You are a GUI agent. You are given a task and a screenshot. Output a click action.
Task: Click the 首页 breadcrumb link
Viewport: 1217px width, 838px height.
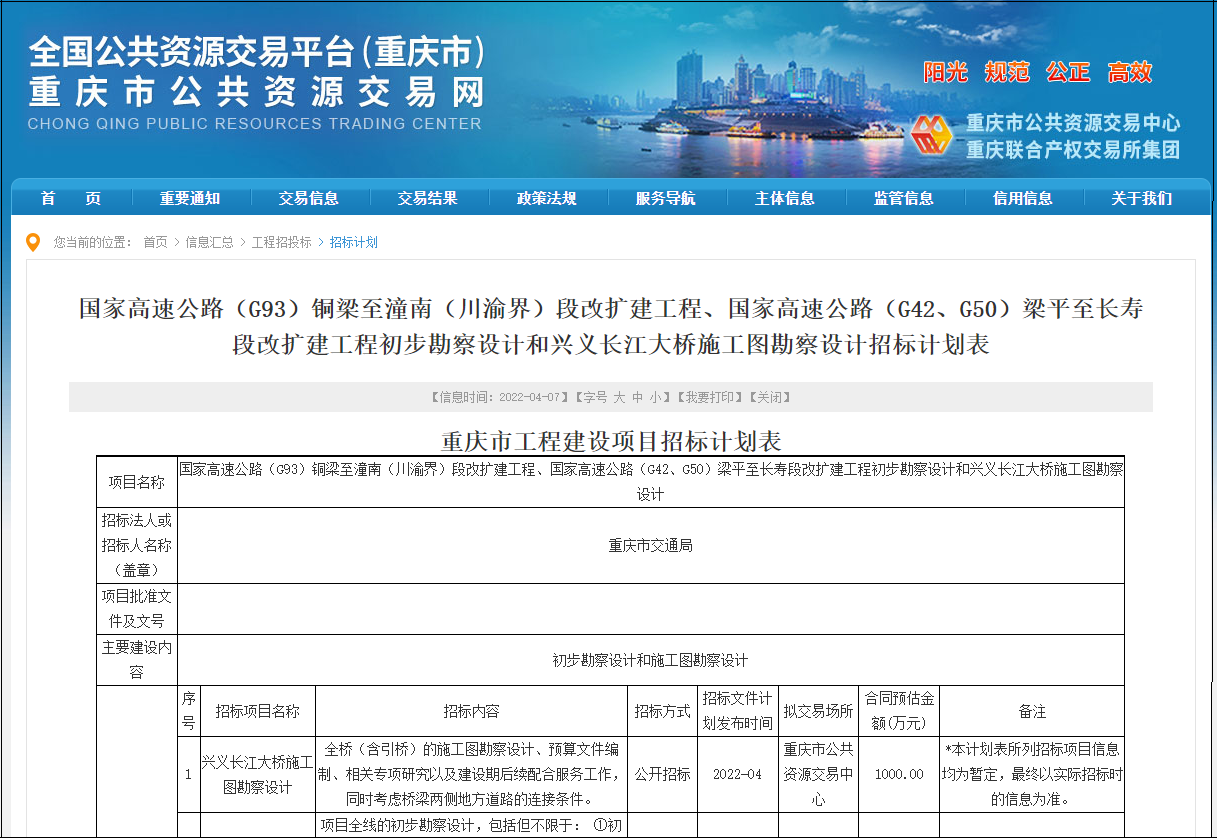click(x=155, y=242)
